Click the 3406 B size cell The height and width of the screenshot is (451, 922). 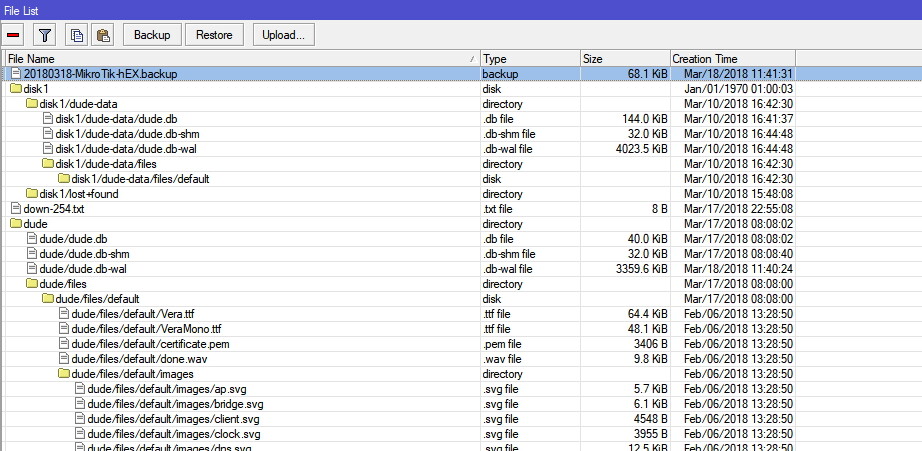click(x=650, y=344)
